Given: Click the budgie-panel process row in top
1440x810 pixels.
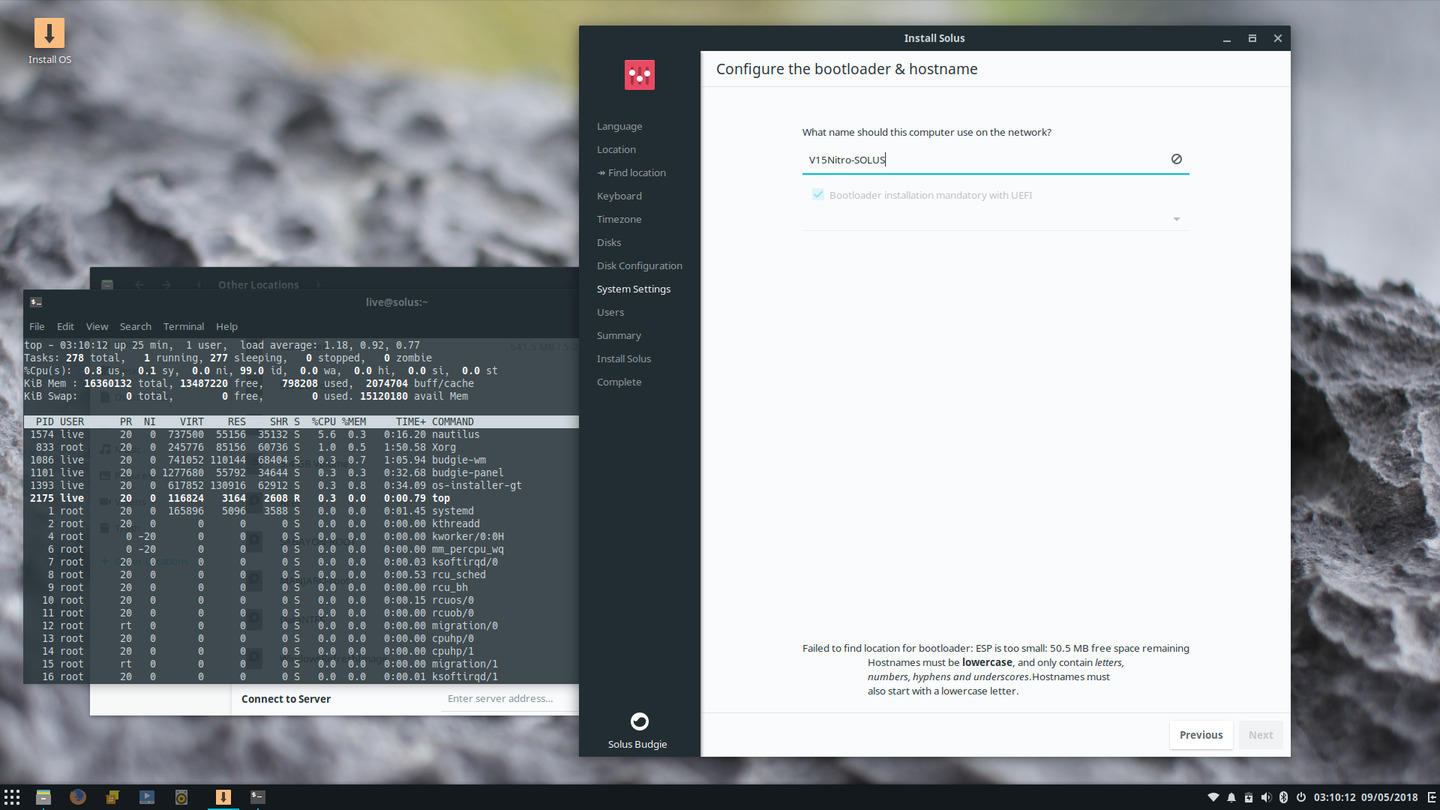Looking at the screenshot, I should coord(301,473).
